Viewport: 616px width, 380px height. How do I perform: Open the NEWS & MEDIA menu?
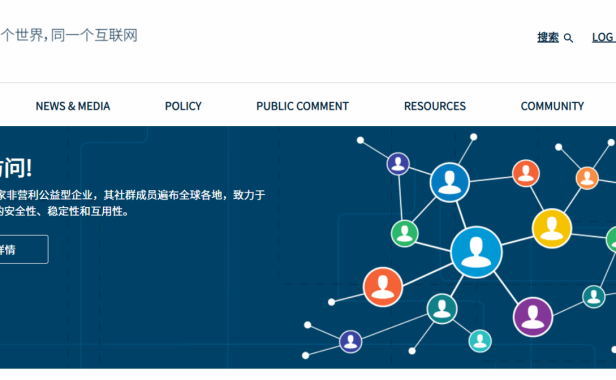73,106
